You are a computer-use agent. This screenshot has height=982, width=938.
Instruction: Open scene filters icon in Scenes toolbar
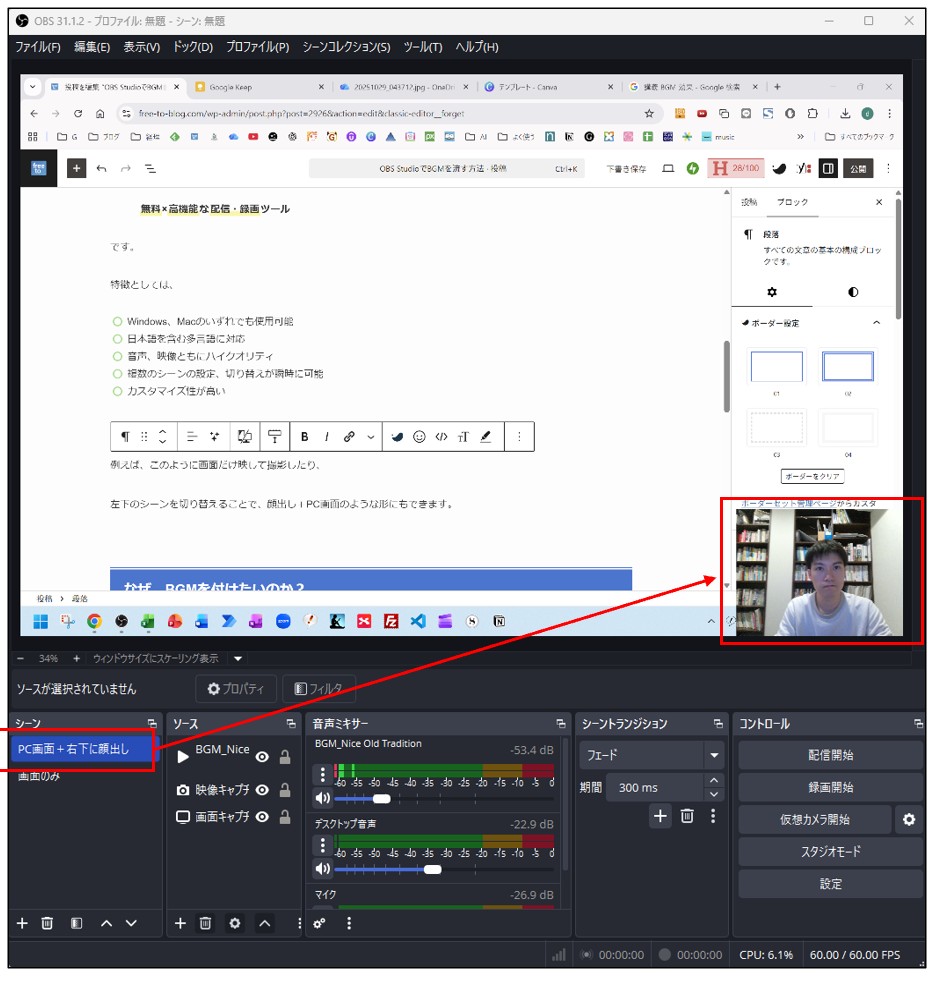[77, 923]
